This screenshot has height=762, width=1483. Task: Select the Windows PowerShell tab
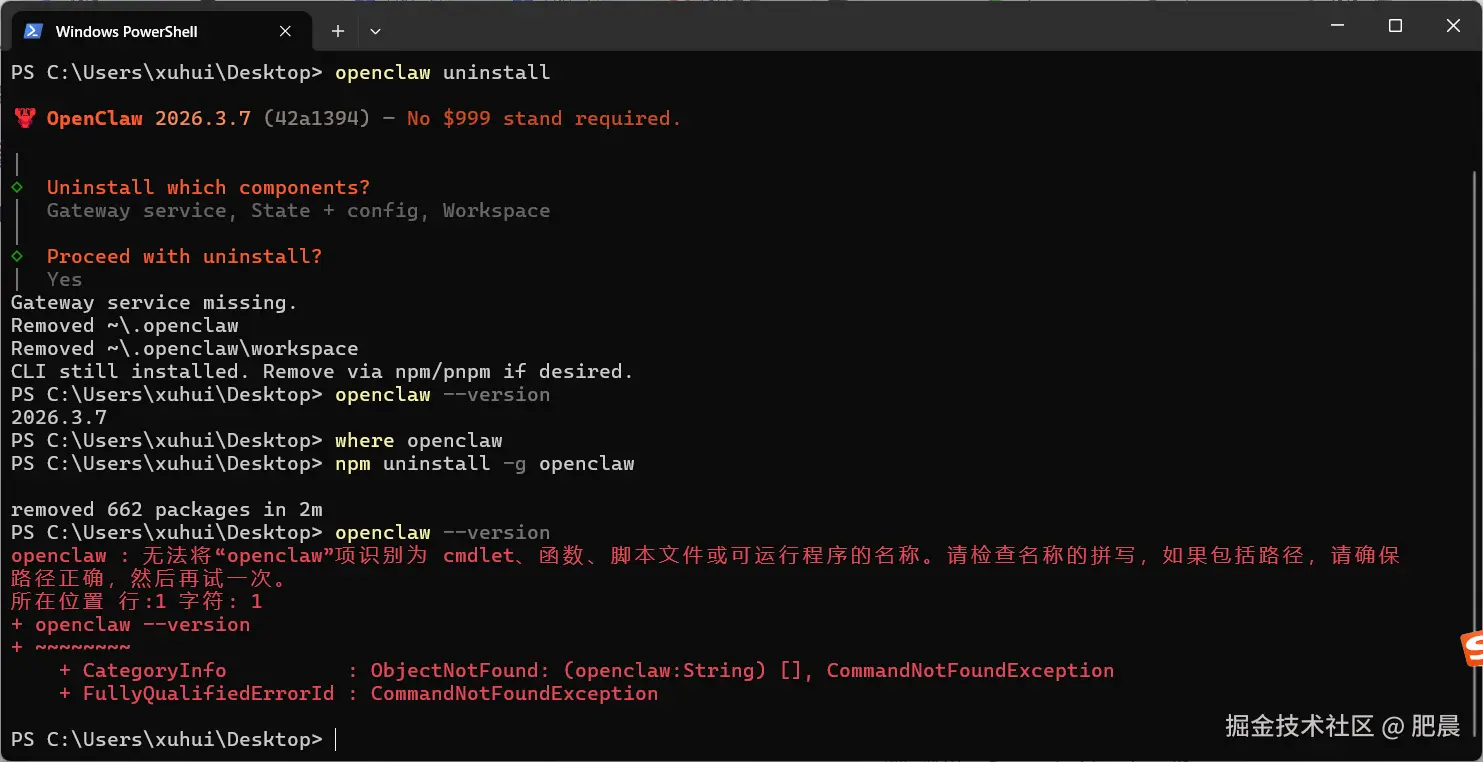click(x=126, y=31)
